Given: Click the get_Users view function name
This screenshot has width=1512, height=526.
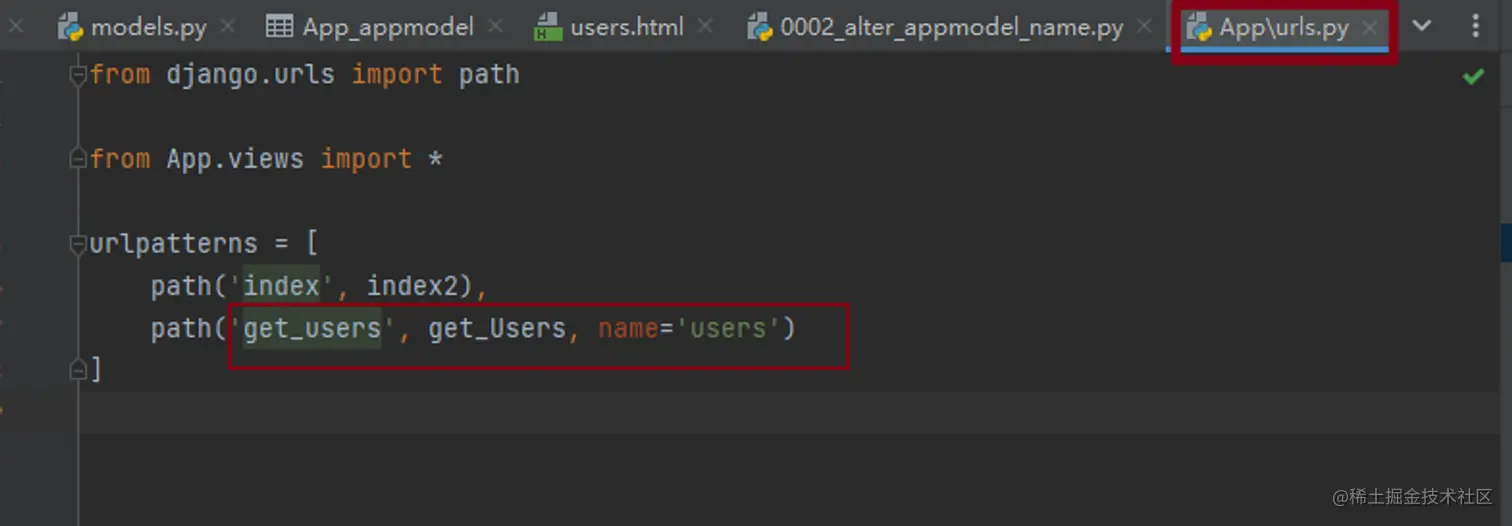Looking at the screenshot, I should pos(497,328).
